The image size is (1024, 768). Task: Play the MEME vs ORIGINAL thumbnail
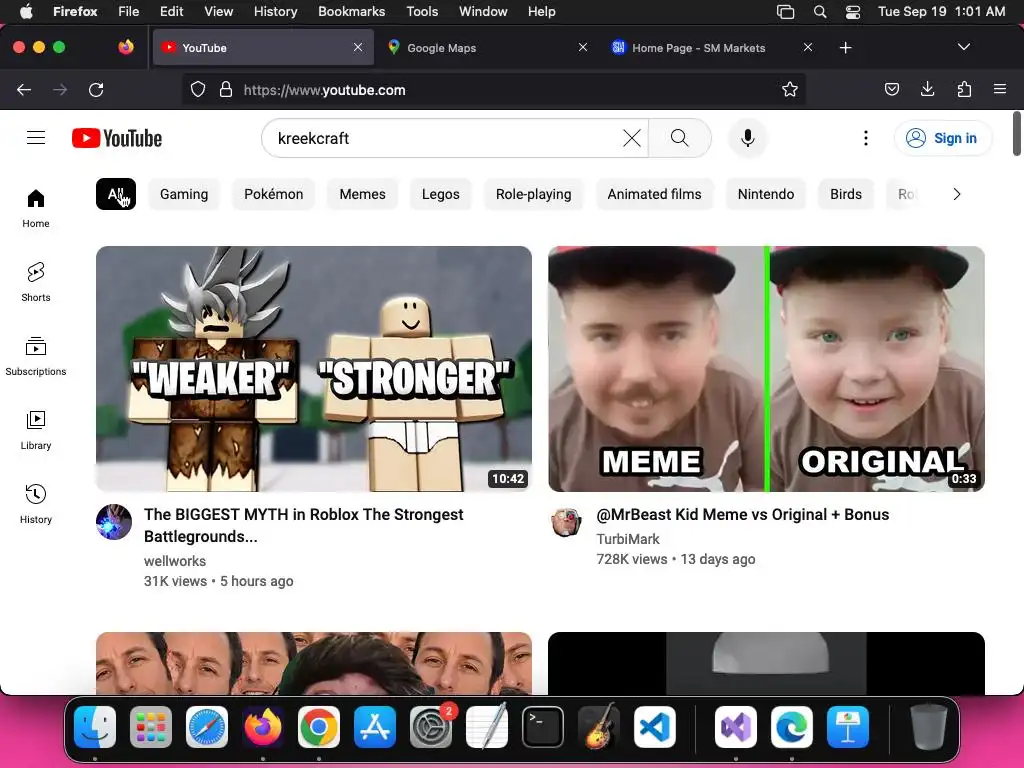[x=766, y=368]
